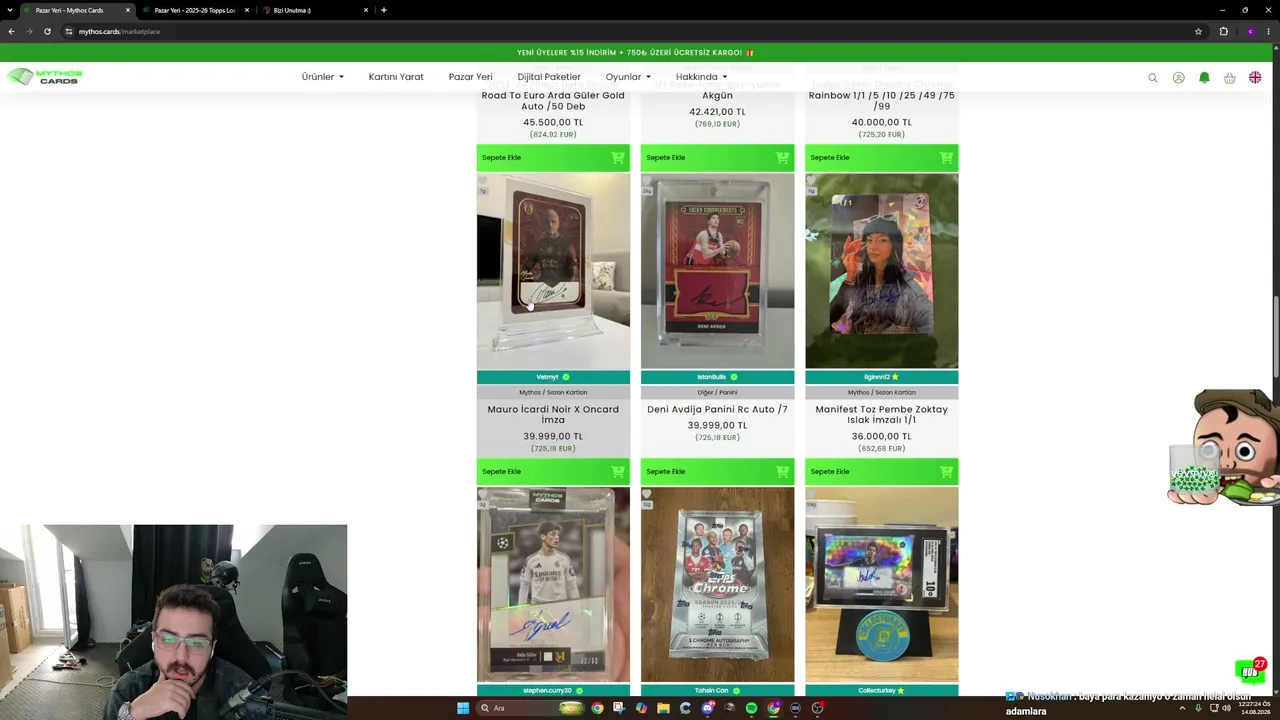Switch language via the UK flag
The width and height of the screenshot is (1280, 720).
click(x=1255, y=77)
